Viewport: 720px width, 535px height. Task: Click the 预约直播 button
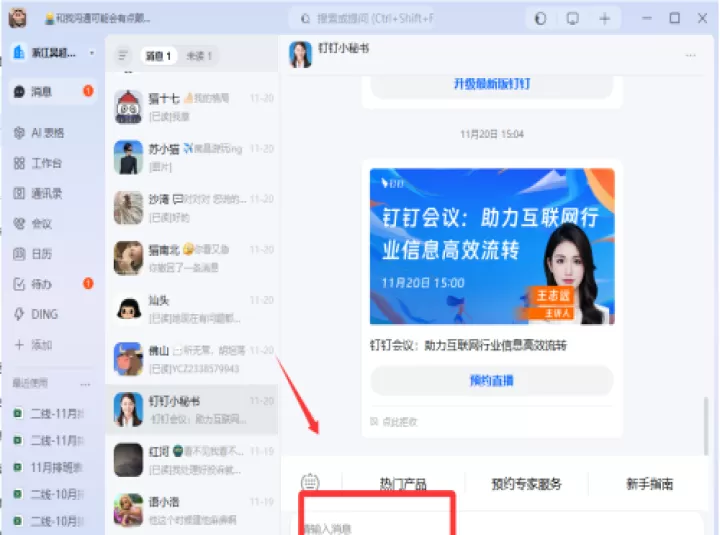492,380
